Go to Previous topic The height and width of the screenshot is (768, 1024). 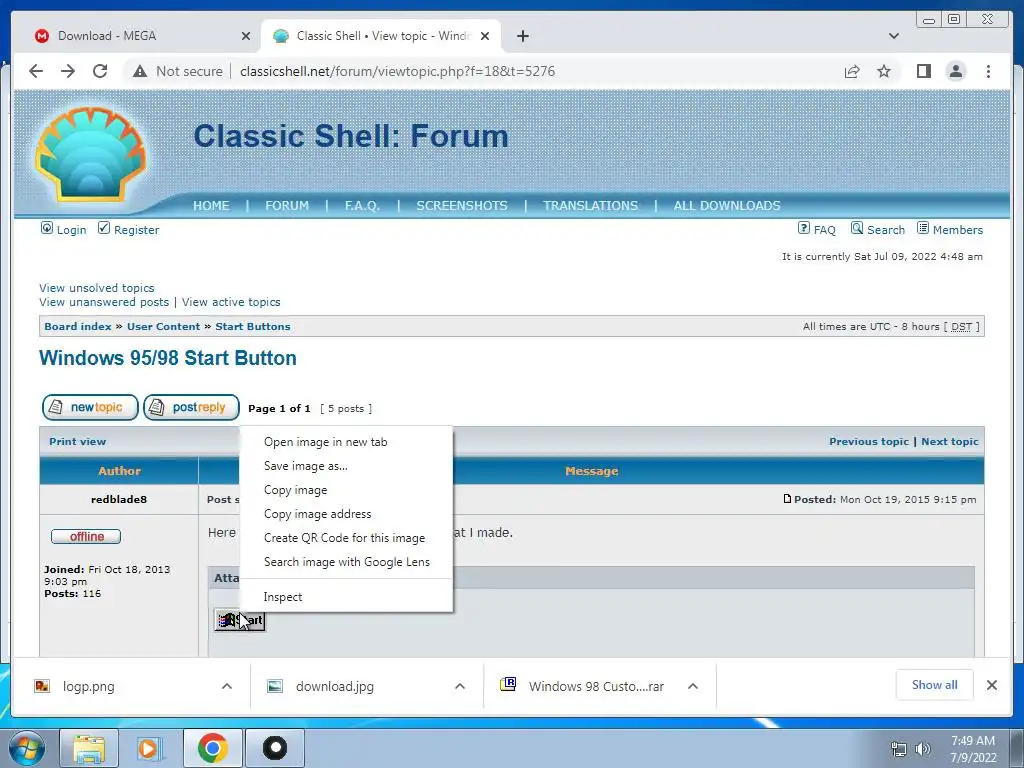coord(869,441)
